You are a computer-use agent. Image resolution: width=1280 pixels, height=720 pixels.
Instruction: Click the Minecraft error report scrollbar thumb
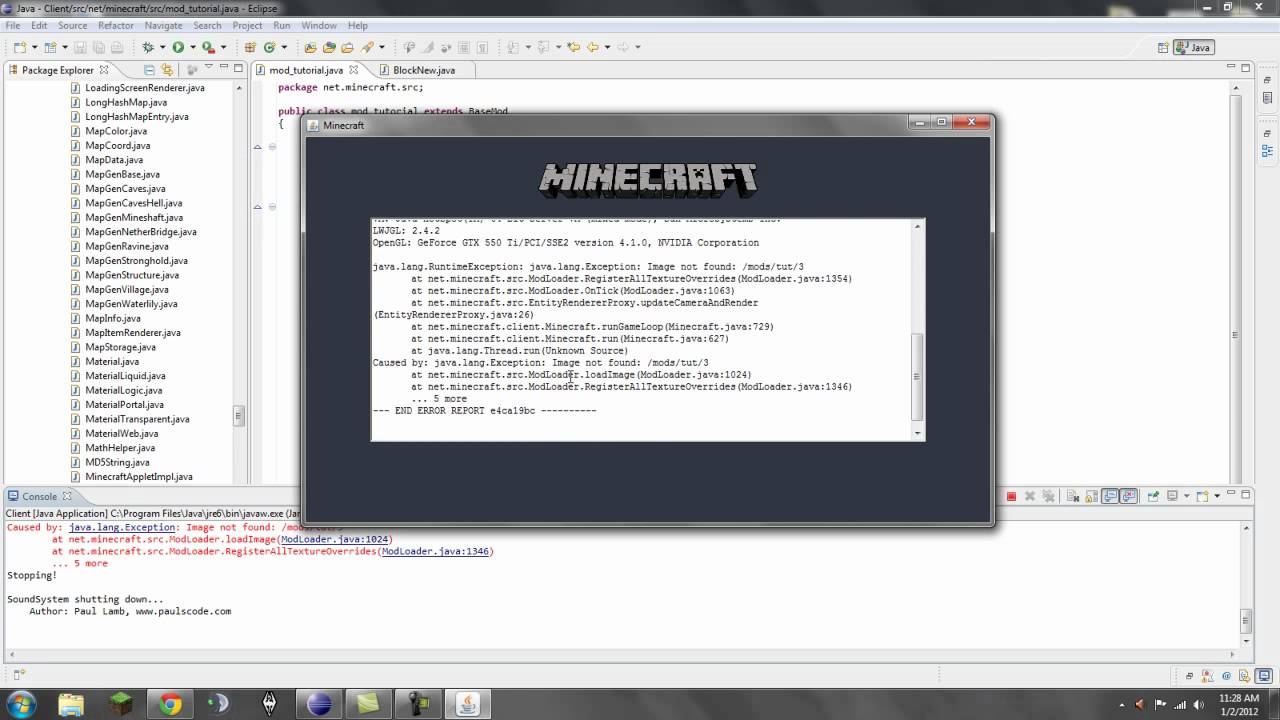point(917,376)
